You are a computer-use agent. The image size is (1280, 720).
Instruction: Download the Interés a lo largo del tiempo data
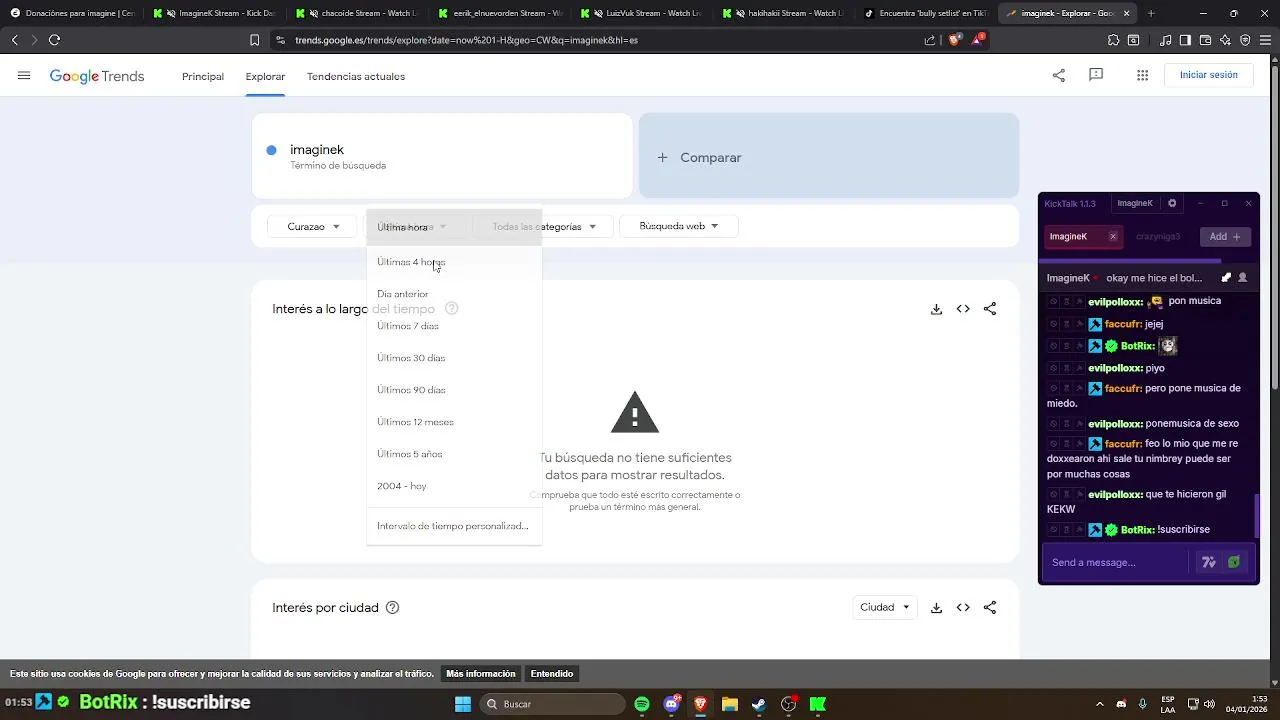point(936,309)
